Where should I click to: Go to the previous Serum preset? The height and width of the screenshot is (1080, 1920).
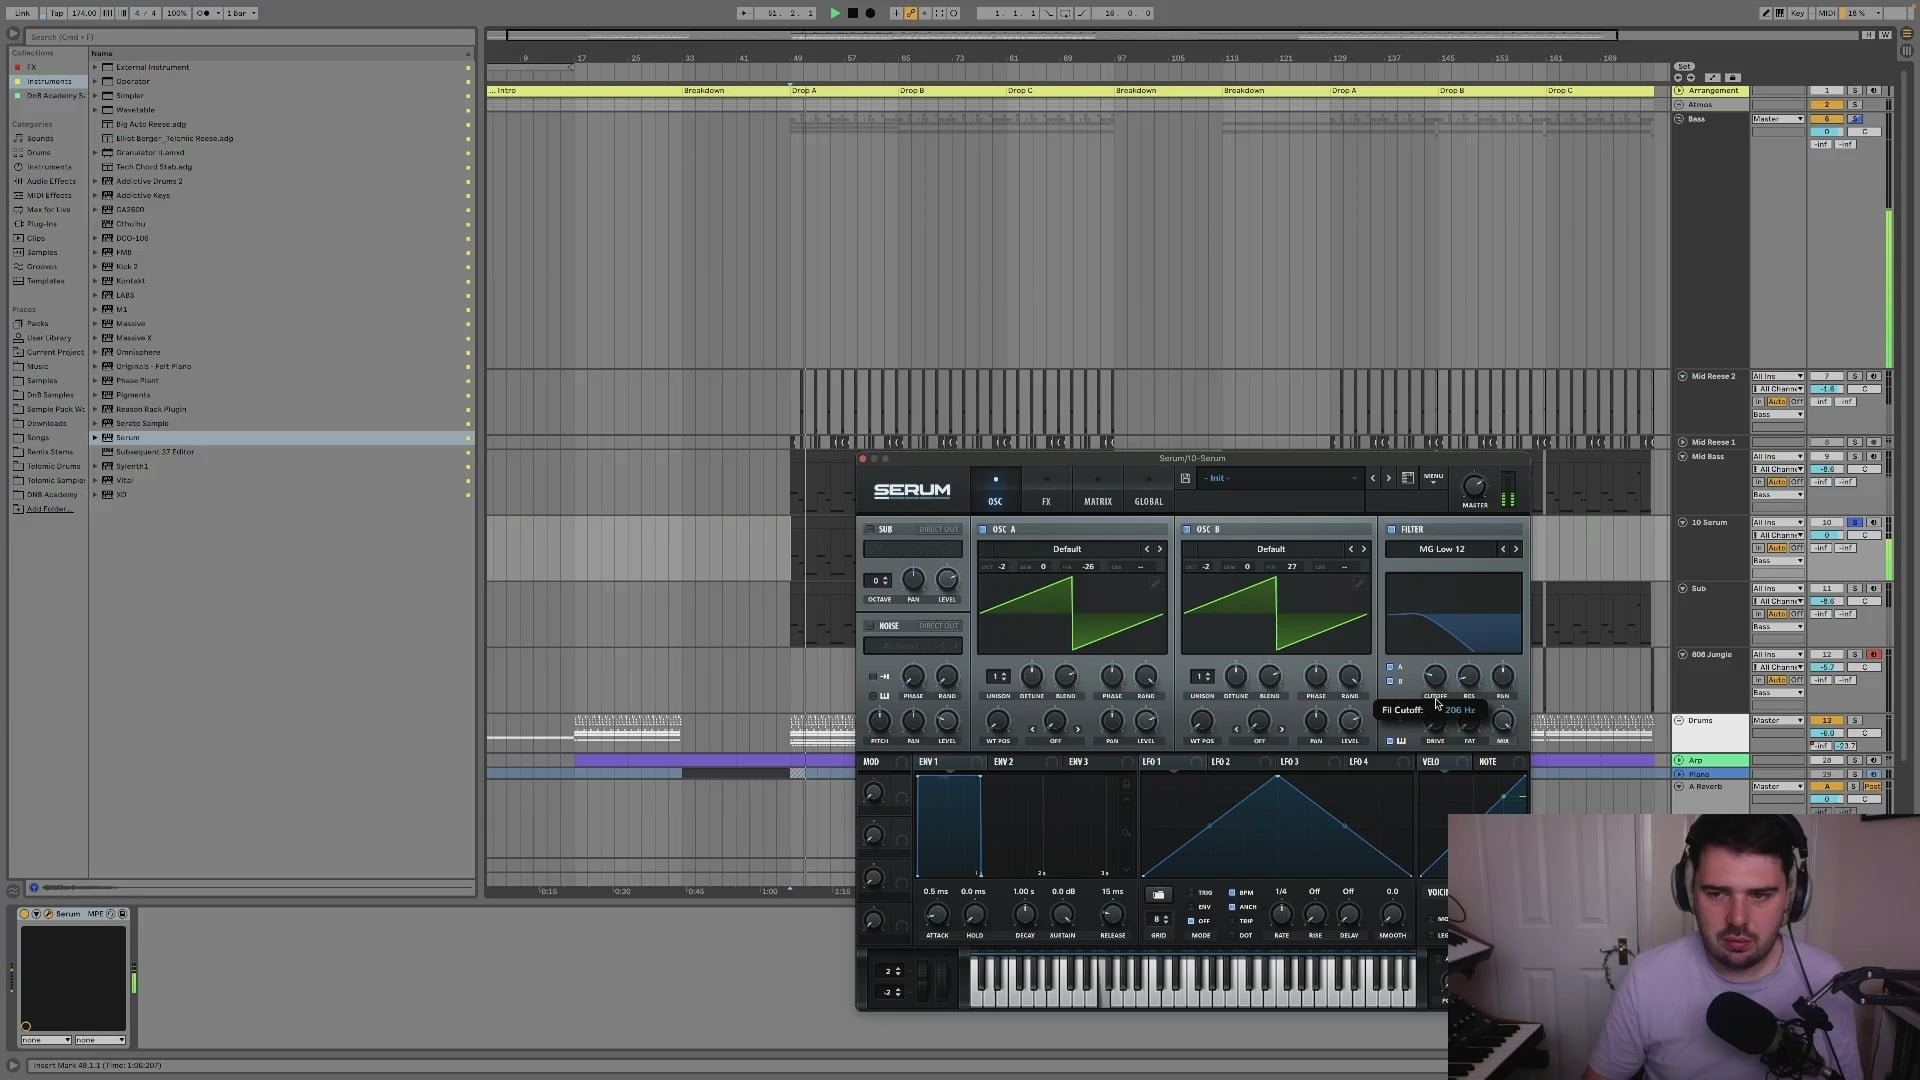(1373, 478)
